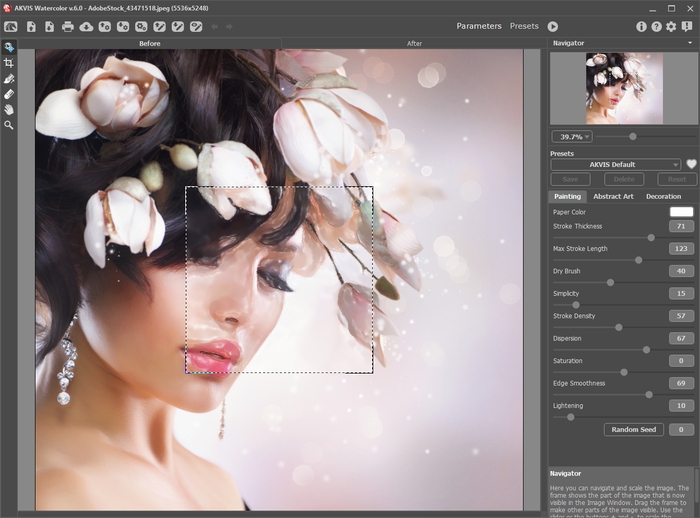Click the Saturation slider handle
Viewport: 700px width, 518px height.
tap(624, 372)
